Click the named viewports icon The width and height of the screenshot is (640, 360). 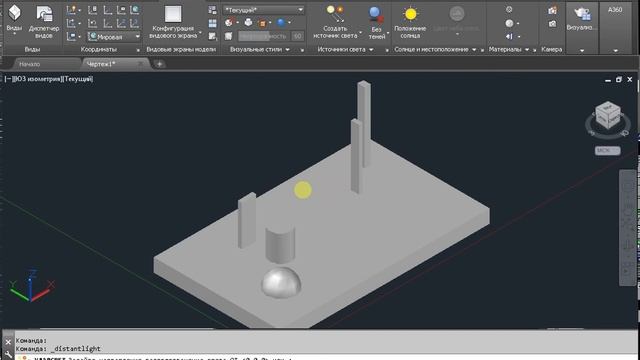[x=212, y=10]
